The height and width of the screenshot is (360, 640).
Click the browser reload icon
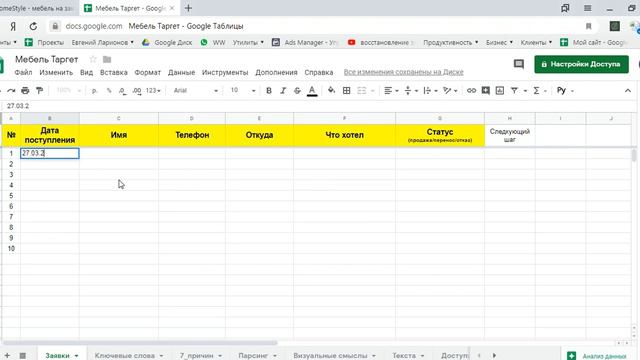33,26
